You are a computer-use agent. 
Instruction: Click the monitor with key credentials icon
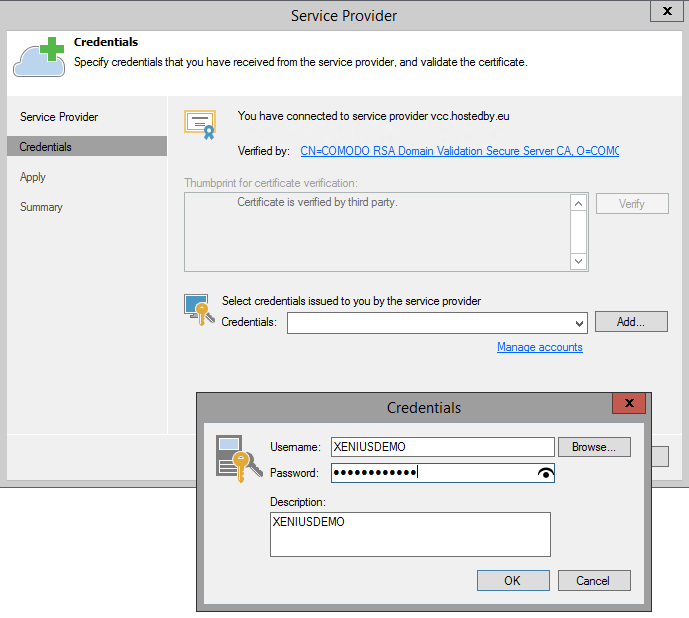click(x=199, y=310)
